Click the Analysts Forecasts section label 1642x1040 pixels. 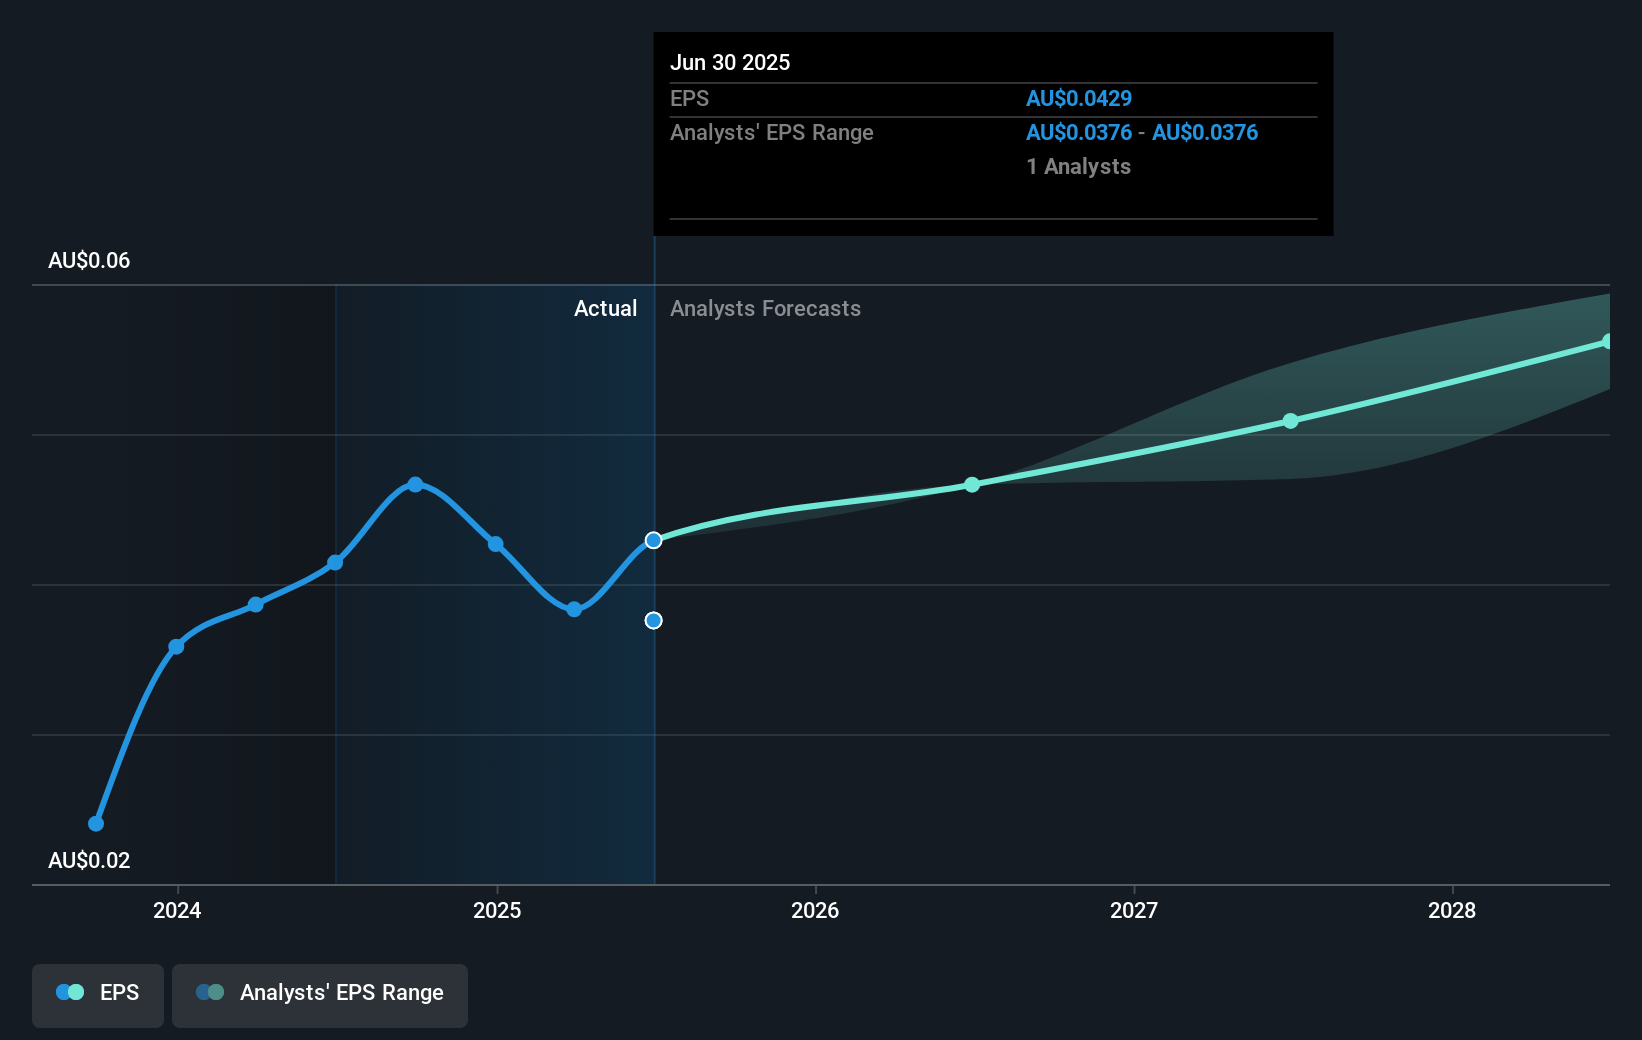765,309
